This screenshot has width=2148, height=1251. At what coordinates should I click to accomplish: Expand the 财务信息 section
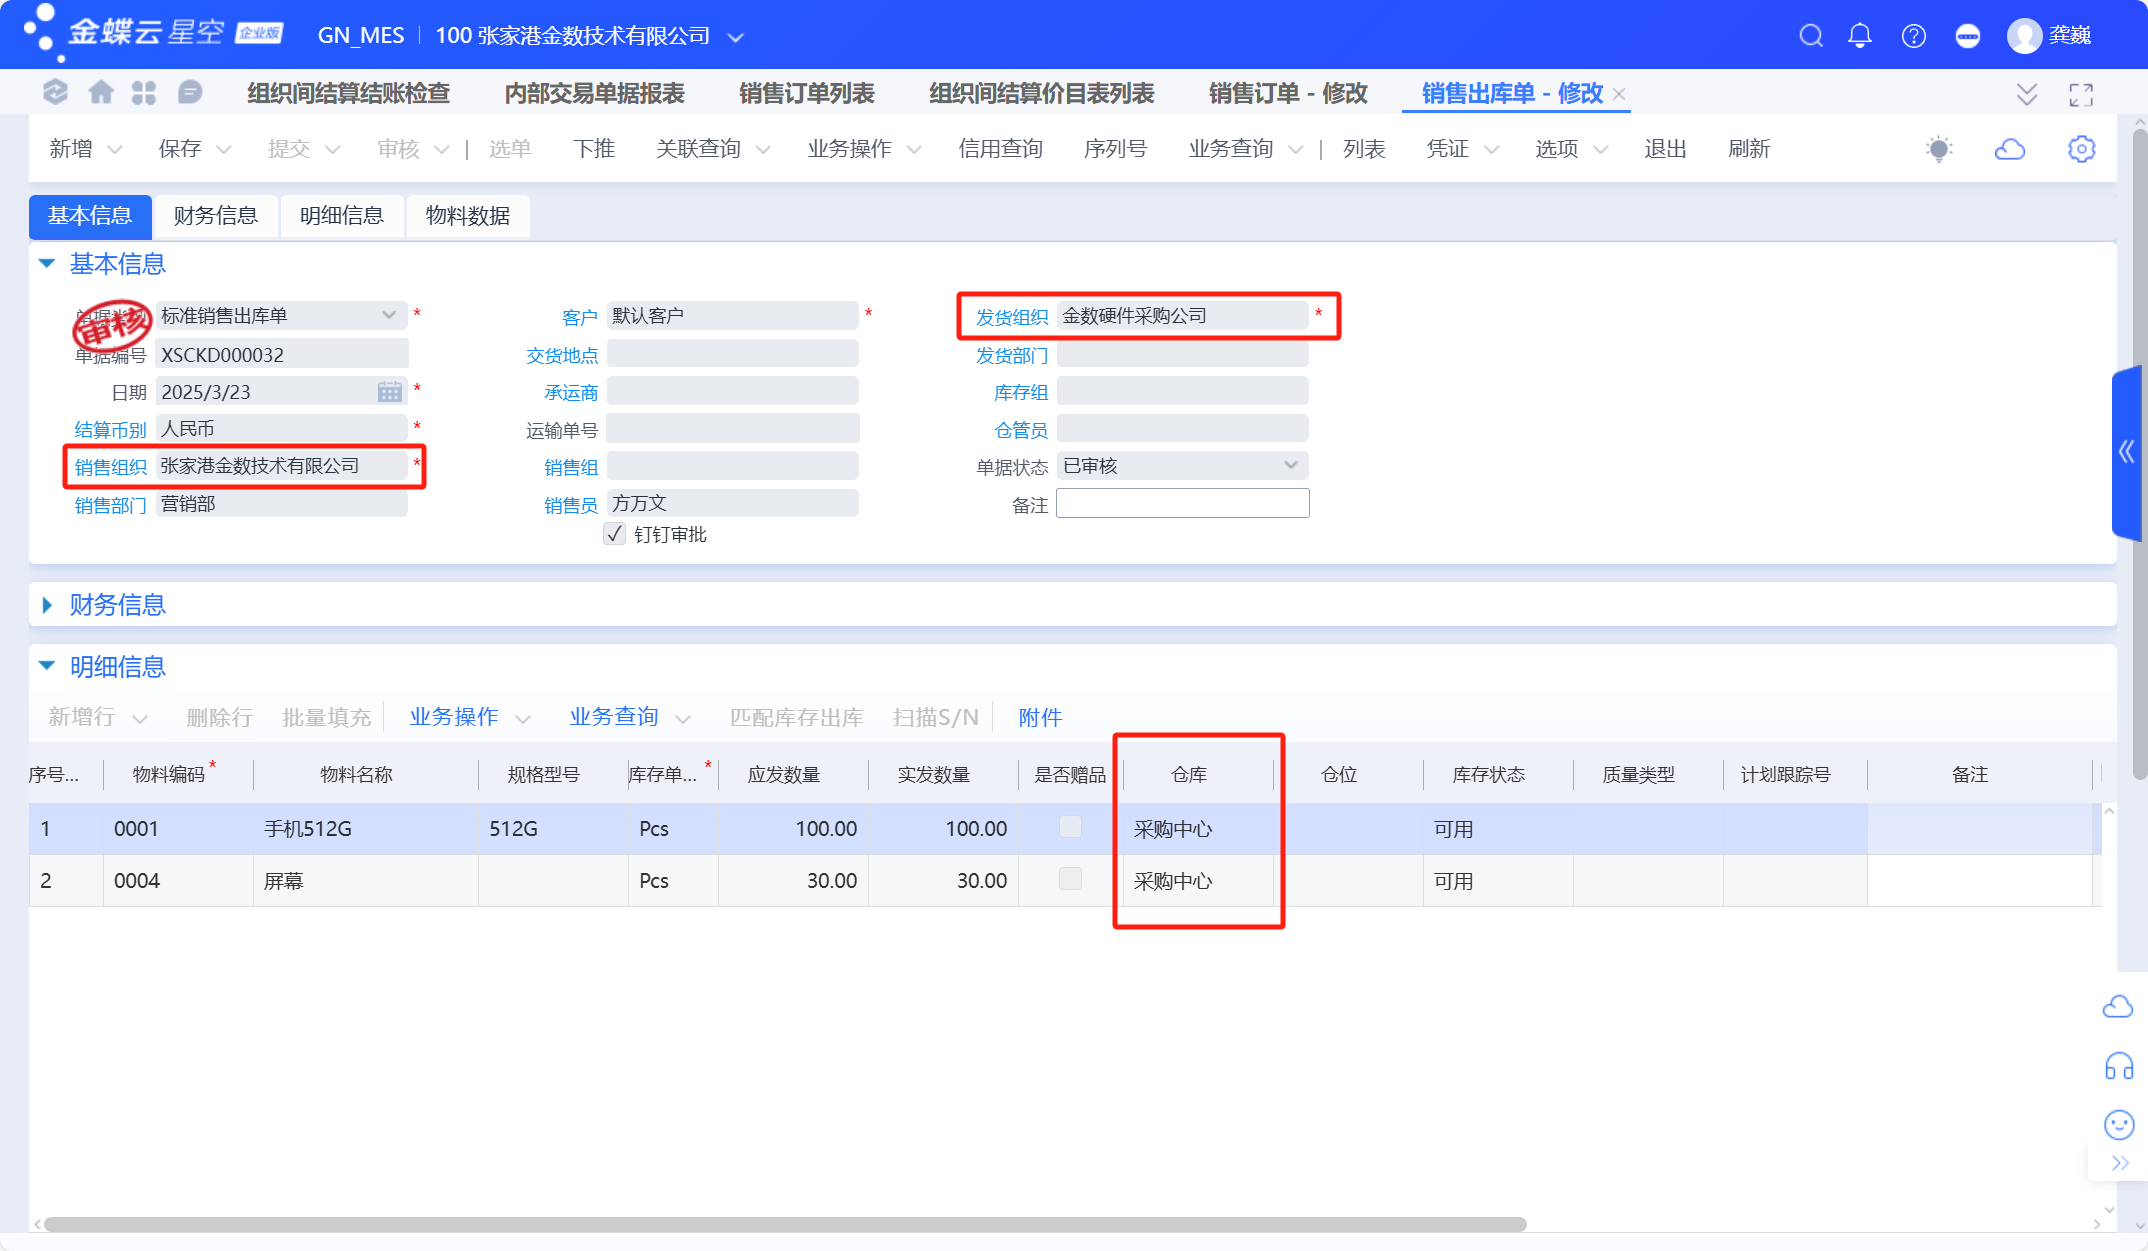point(46,605)
